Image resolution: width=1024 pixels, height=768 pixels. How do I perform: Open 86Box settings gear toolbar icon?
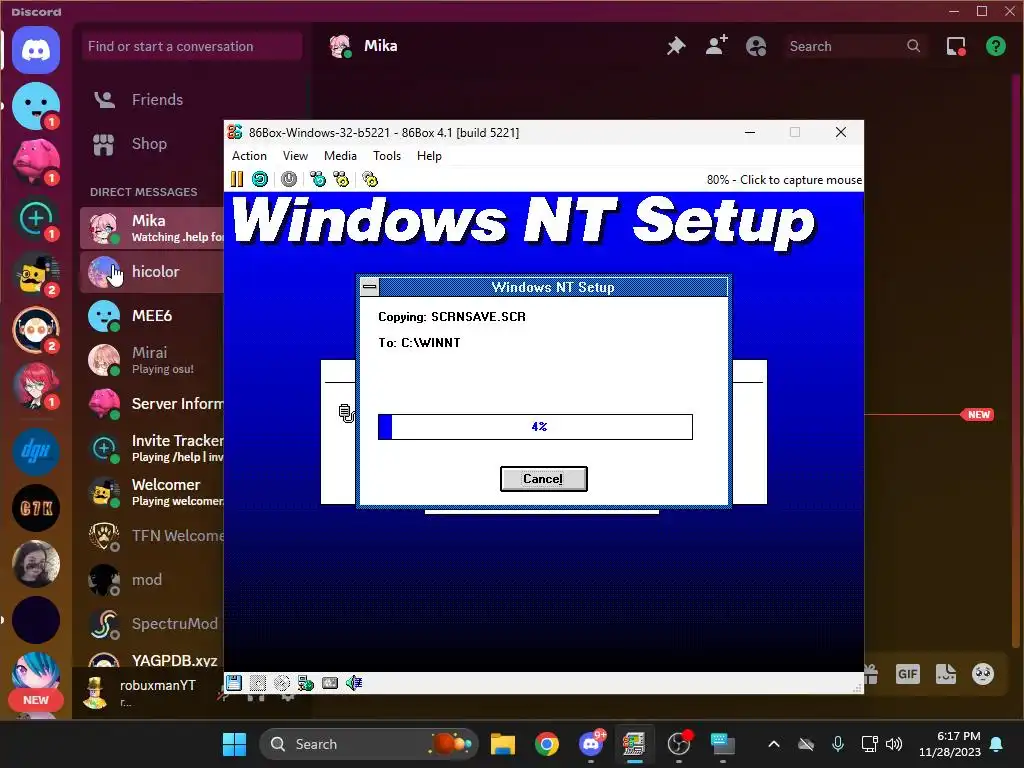coord(370,179)
